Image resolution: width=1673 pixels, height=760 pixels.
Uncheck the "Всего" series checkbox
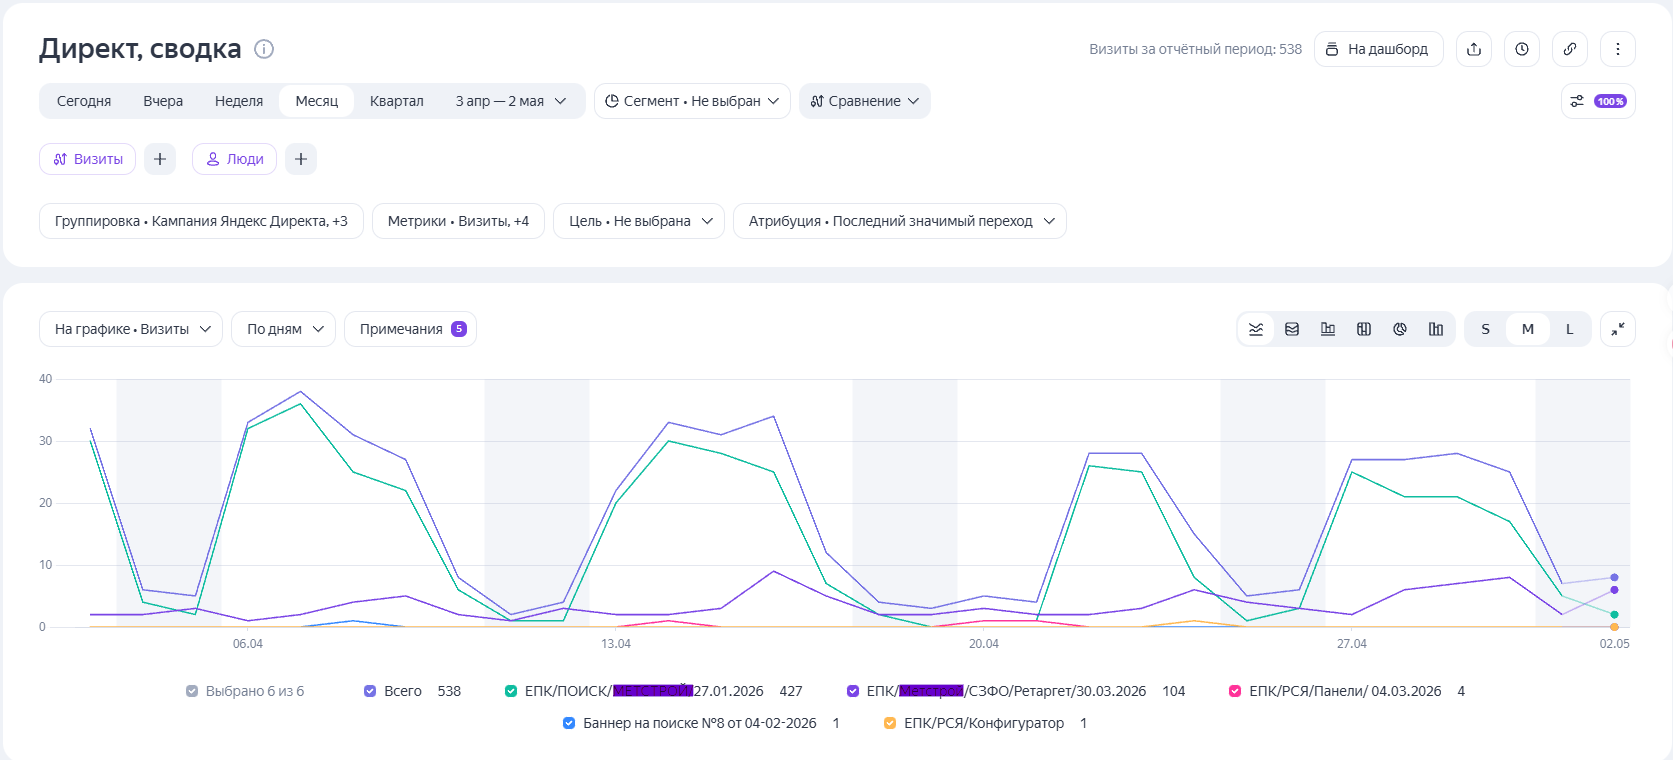(x=370, y=691)
